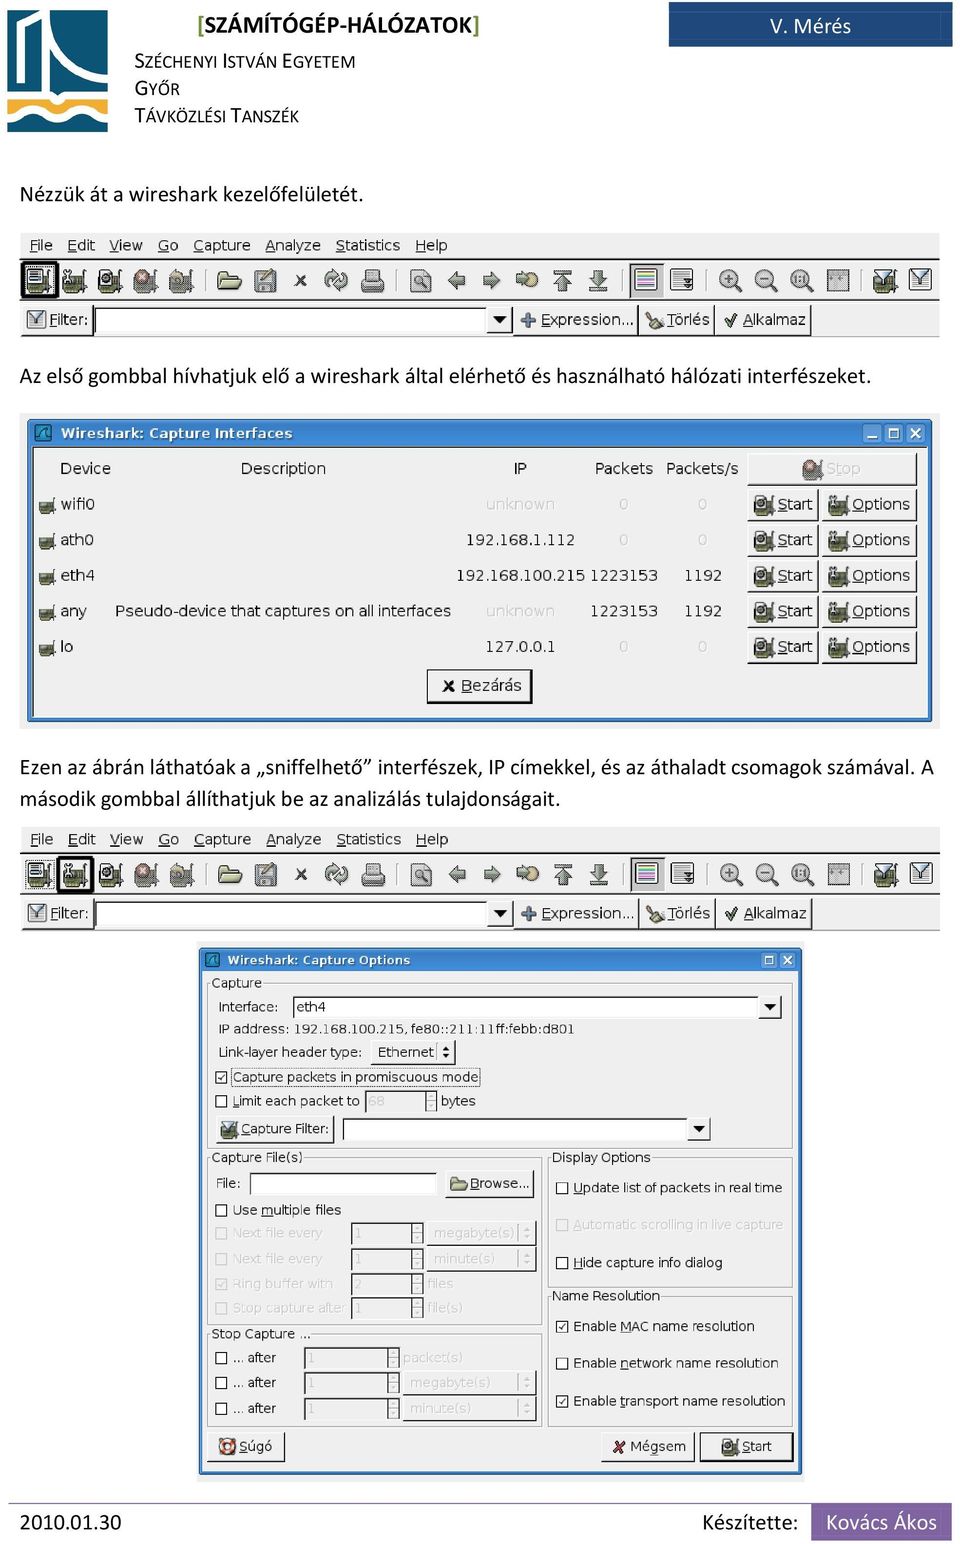This screenshot has height=1544, width=960.
Task: Click Resize Columns icon in upper toolbar
Action: (x=837, y=280)
